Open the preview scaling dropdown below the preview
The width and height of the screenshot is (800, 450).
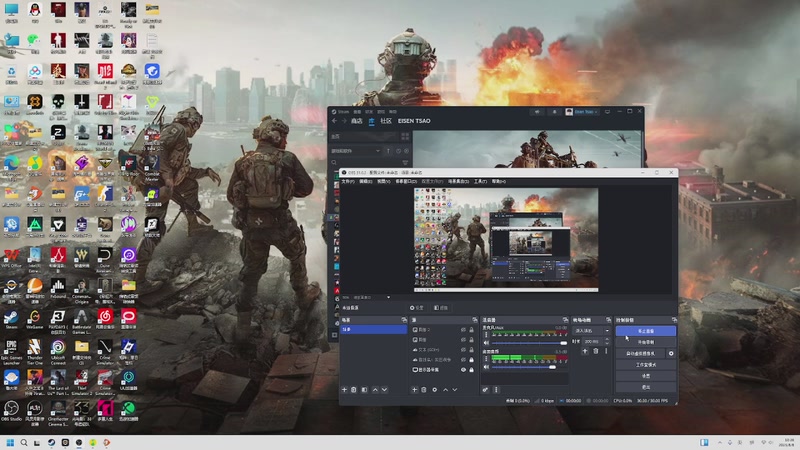coord(373,297)
